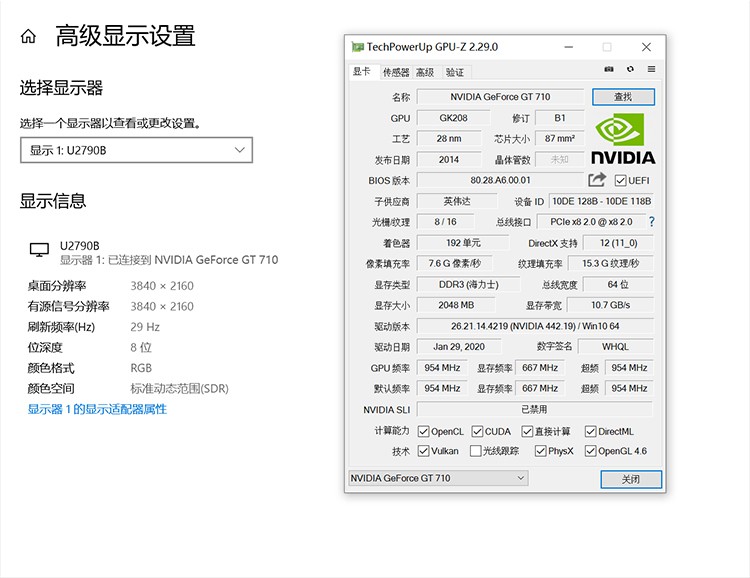750x578 pixels.
Task: Click the 总线接口 PCIe x8 2.0 value
Action: click(591, 222)
